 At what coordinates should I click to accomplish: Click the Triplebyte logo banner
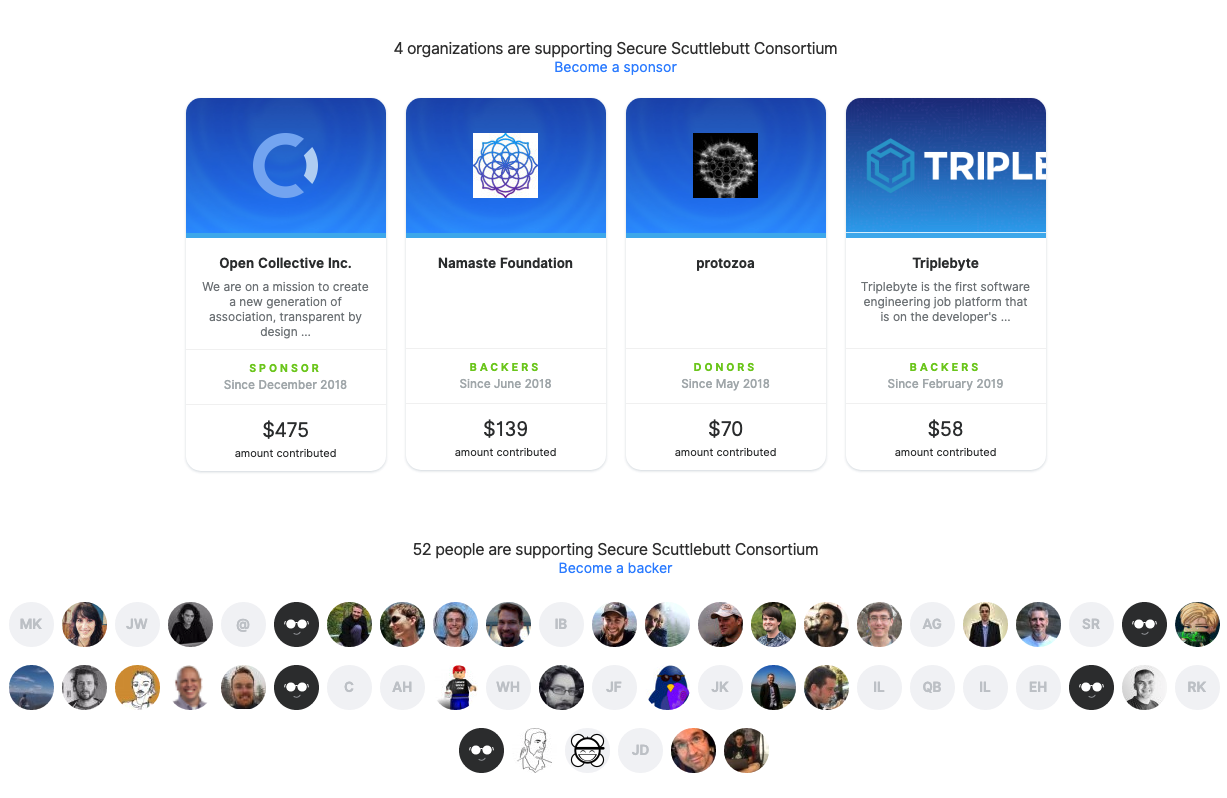tap(946, 166)
